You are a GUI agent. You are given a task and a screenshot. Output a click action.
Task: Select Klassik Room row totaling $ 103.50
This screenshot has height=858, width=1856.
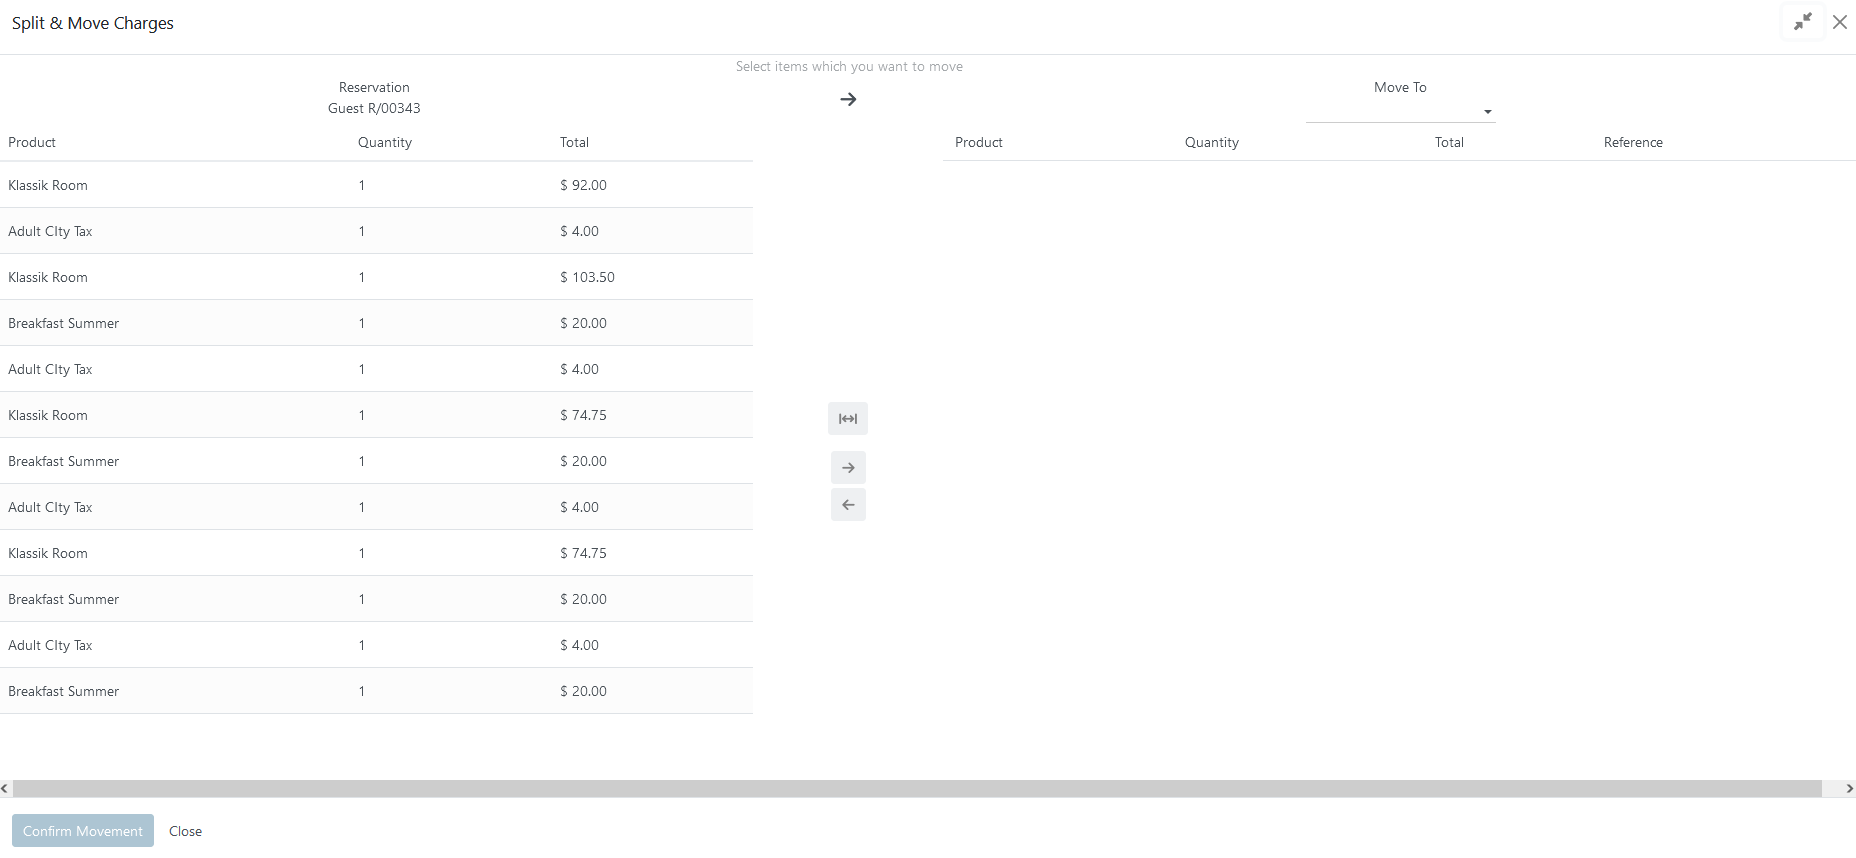(x=376, y=277)
